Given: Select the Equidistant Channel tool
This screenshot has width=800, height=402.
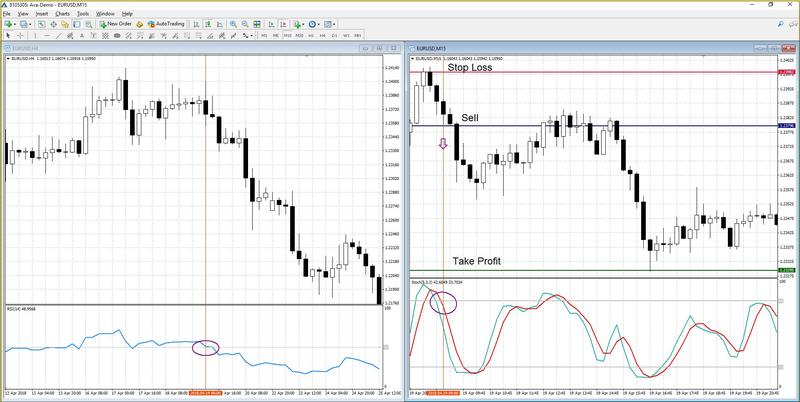Looking at the screenshot, I should click(70, 36).
